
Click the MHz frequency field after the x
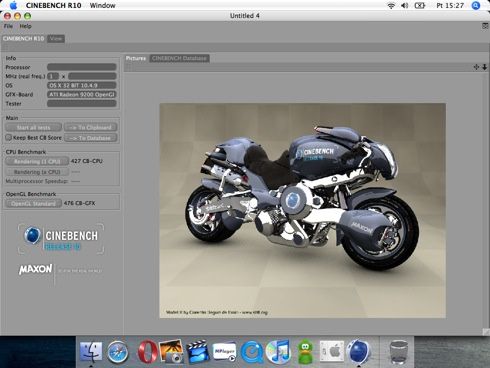(92, 76)
